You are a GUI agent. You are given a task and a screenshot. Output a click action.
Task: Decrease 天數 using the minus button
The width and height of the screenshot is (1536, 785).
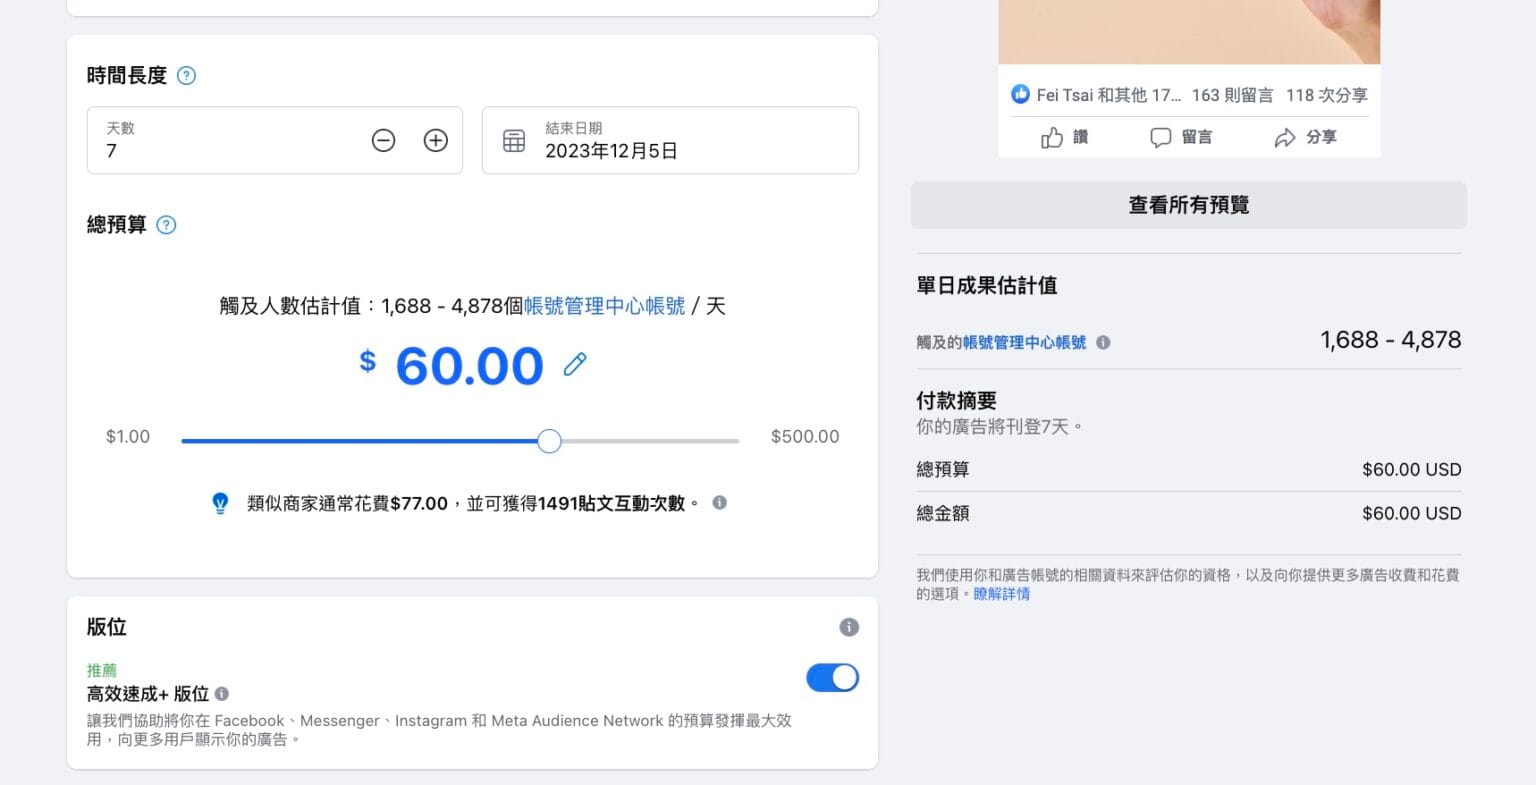(383, 140)
